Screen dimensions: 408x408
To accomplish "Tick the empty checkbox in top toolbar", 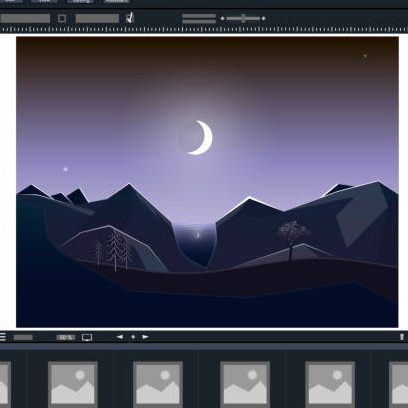I will click(62, 18).
